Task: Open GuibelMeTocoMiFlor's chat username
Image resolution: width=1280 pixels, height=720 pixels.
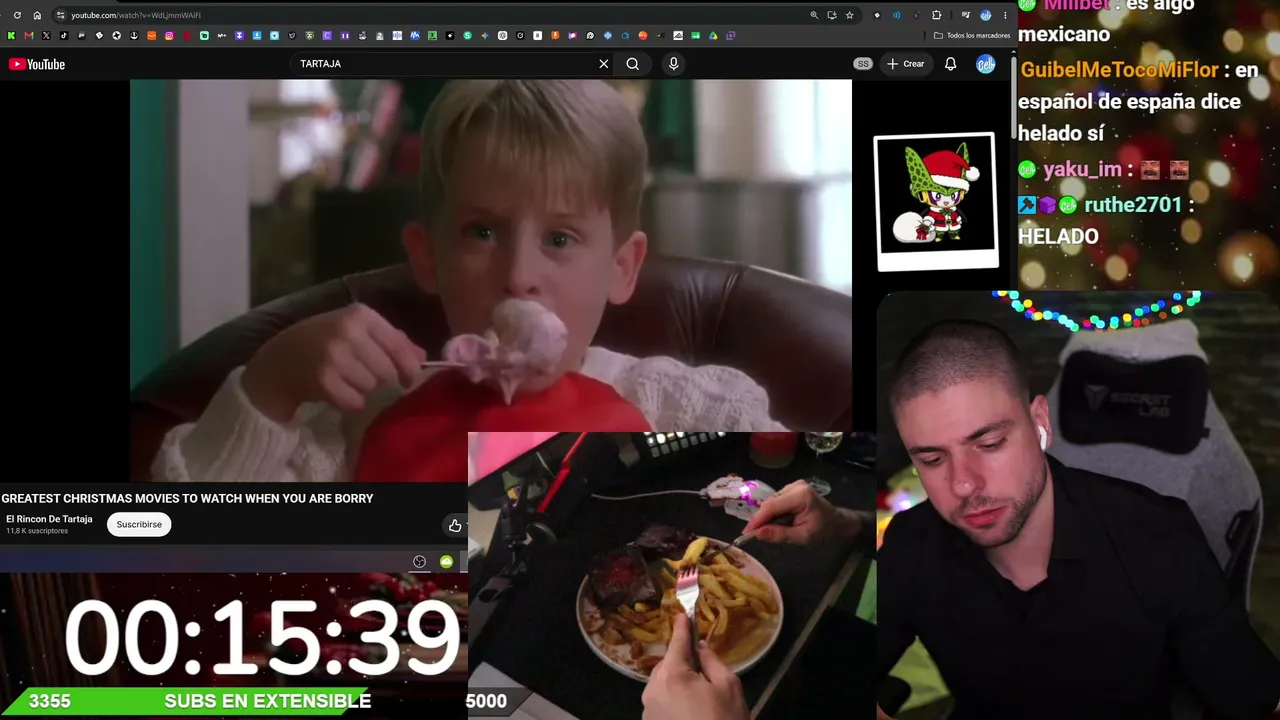Action: [x=1118, y=70]
